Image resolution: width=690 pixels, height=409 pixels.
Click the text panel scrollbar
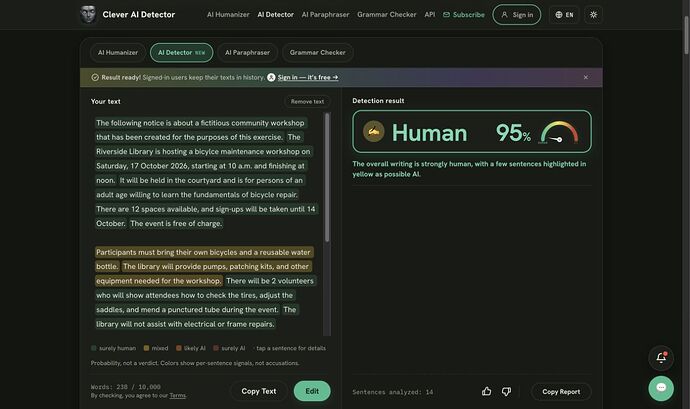click(327, 177)
